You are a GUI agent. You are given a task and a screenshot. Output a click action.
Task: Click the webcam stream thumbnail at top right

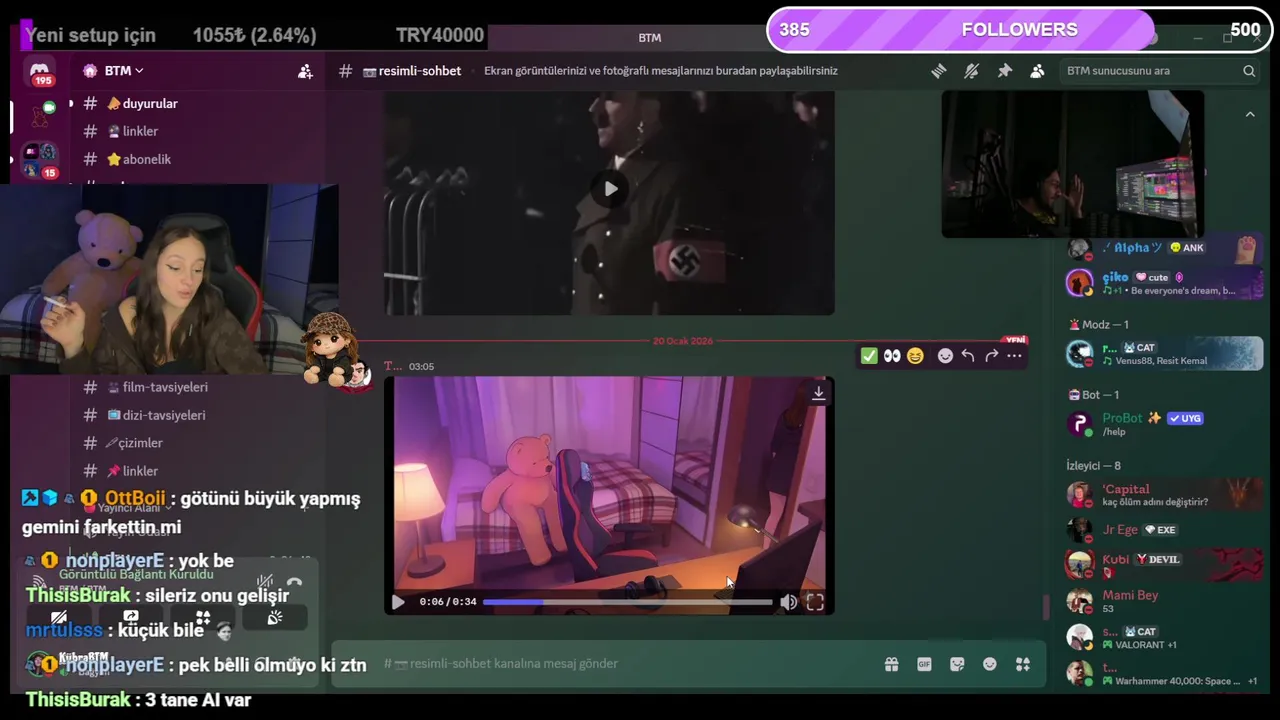pyautogui.click(x=1072, y=165)
